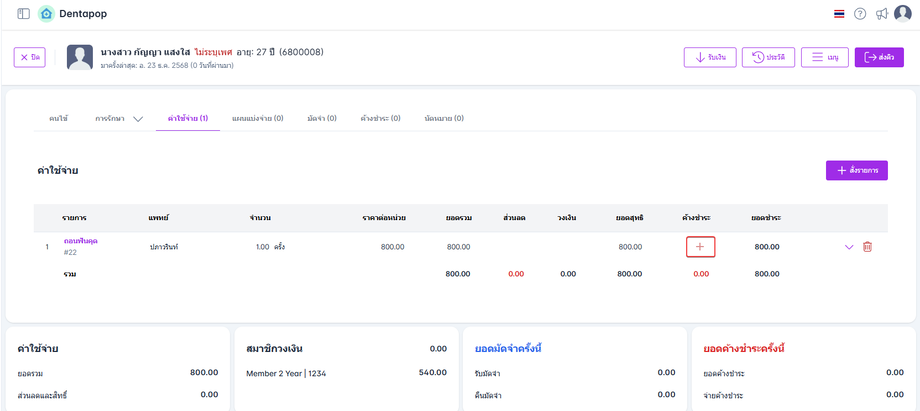Delete the ถอนฟันคุด expense row
Viewport: 920px width, 411px height.
(x=867, y=246)
